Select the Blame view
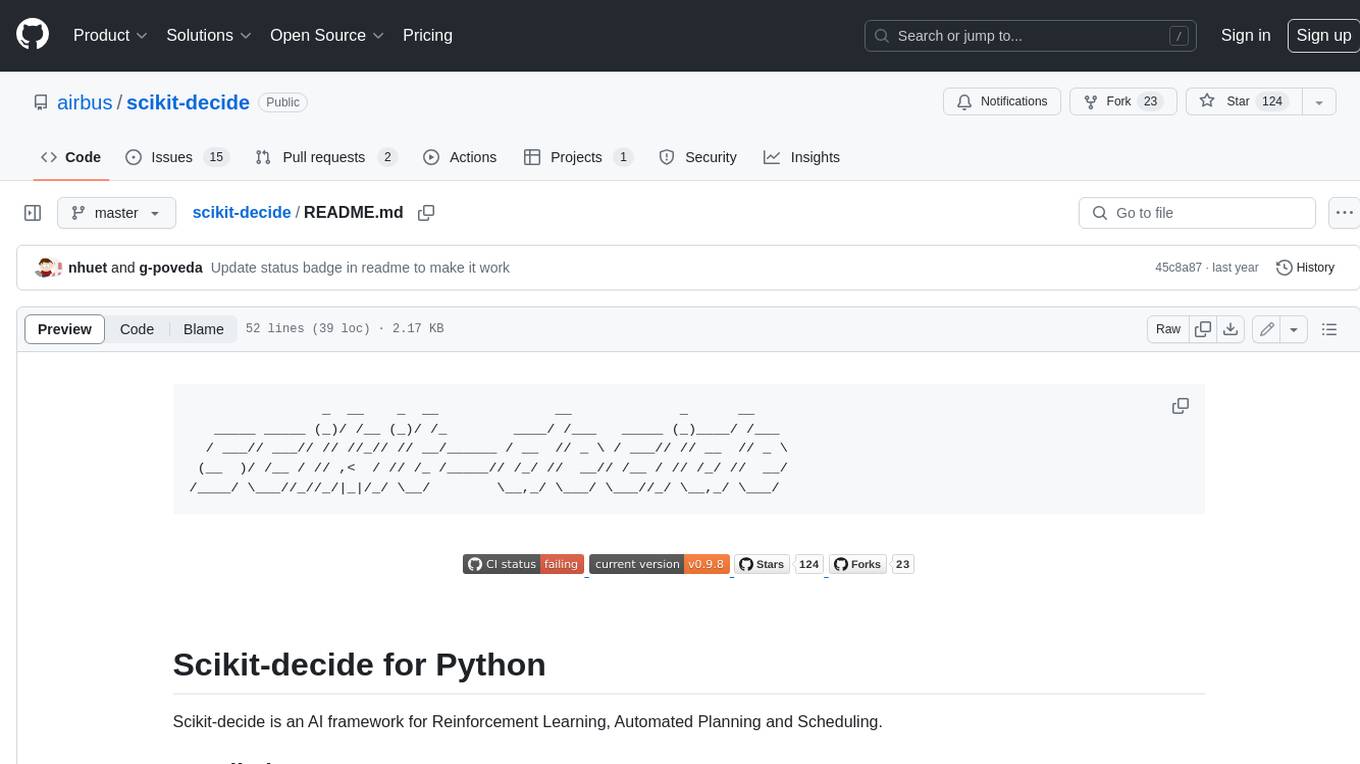Screen dimensions: 1360x764 tap(203, 329)
